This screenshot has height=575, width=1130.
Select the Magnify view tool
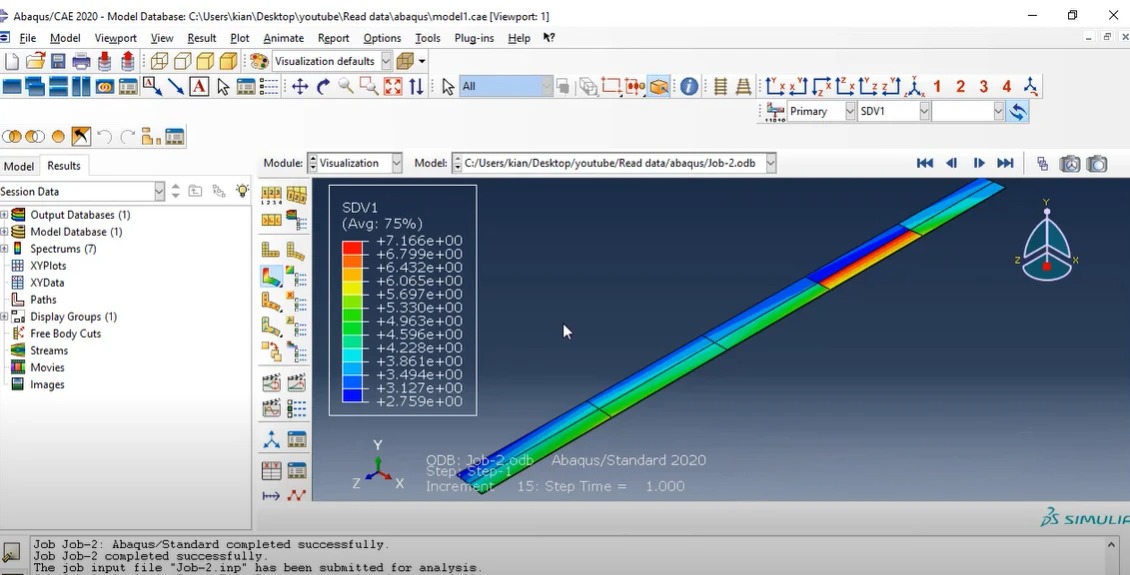(x=346, y=86)
